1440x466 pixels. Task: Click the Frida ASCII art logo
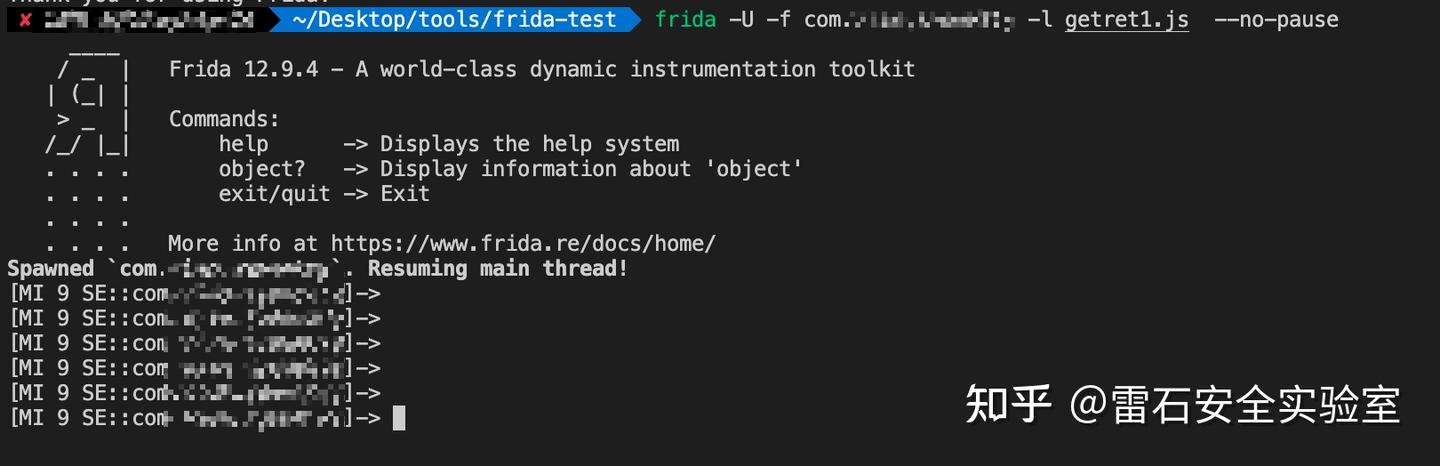point(88,145)
